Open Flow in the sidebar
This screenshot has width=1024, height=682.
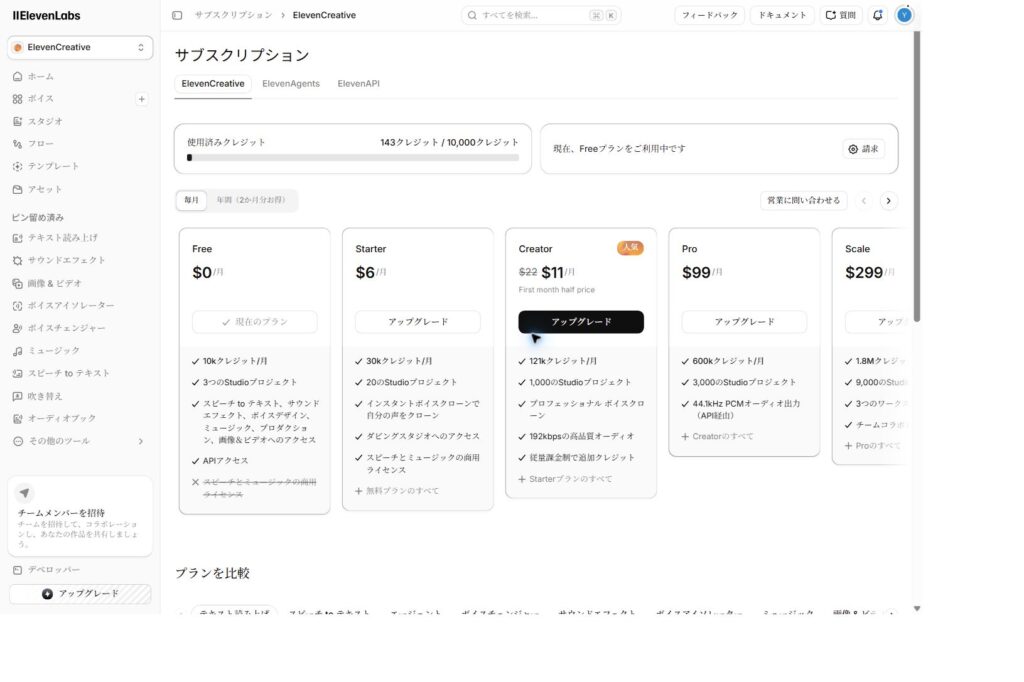[40, 144]
